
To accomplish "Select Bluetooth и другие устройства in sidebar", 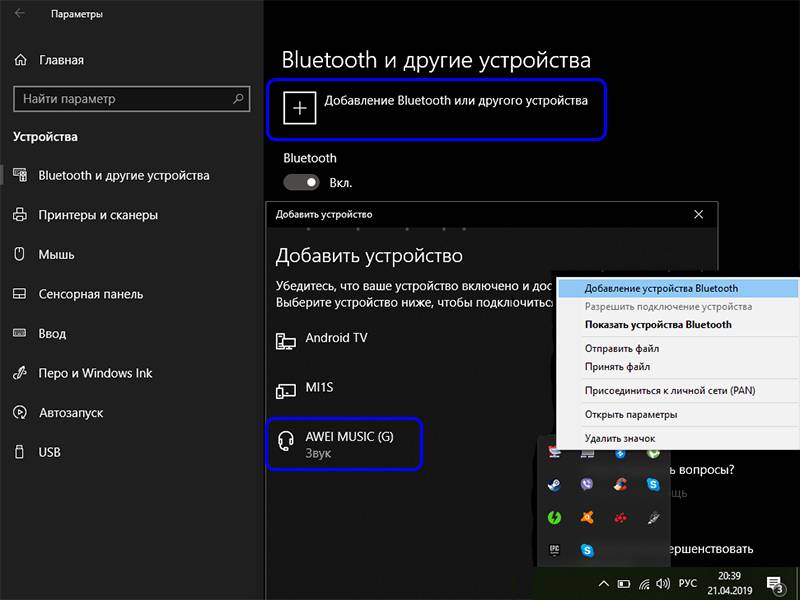I will click(x=123, y=175).
